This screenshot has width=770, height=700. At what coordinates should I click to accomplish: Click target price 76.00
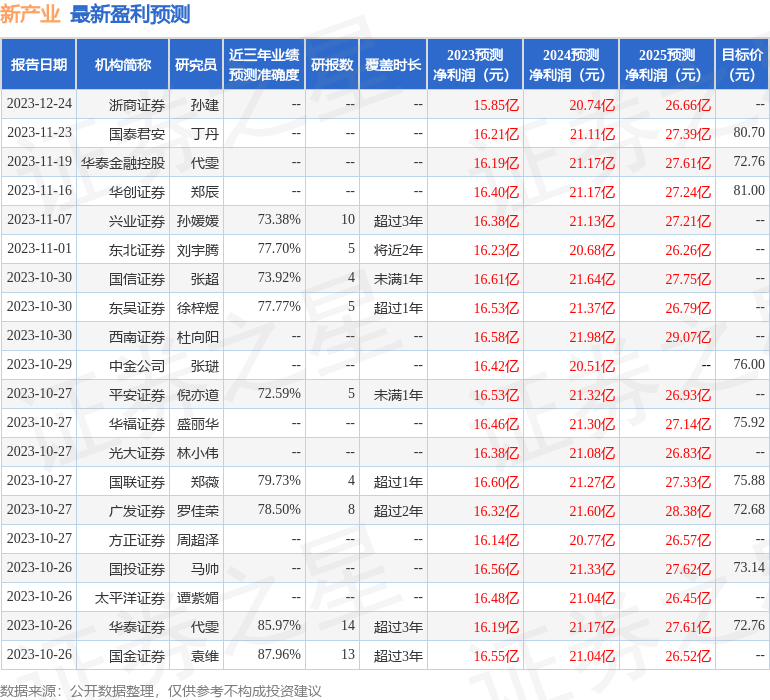coord(749,364)
